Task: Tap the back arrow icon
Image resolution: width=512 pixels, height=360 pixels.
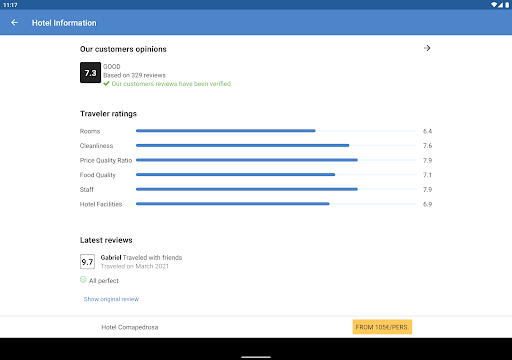Action: 14,22
